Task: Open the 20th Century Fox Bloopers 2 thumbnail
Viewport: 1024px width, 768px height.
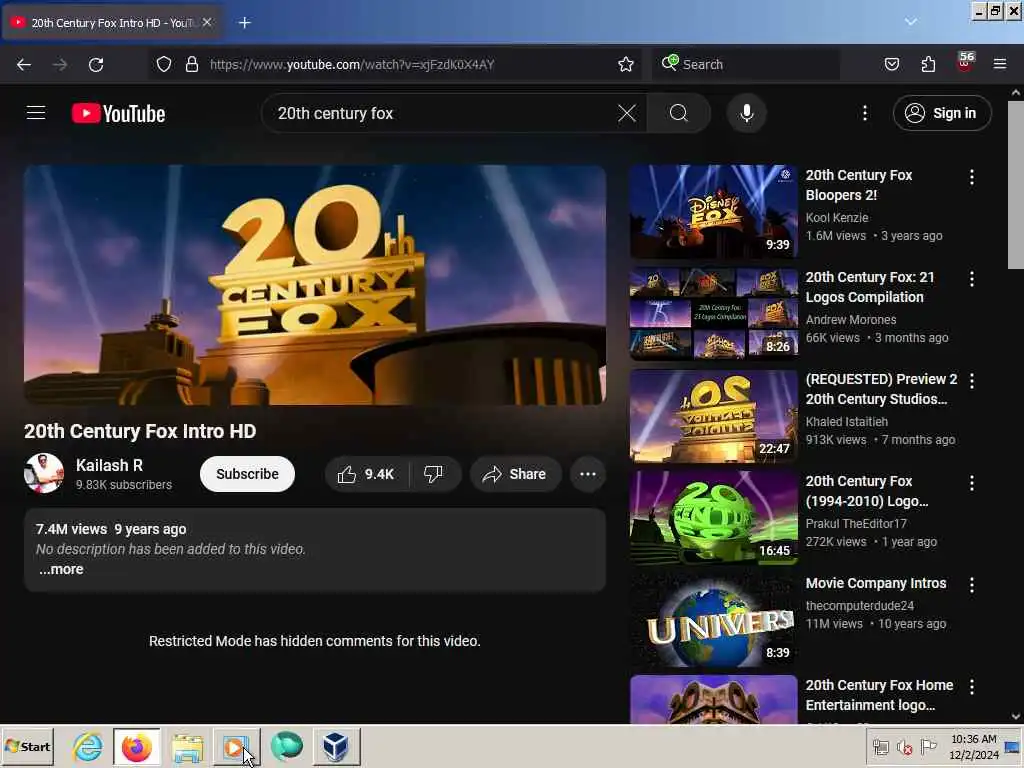Action: point(713,212)
